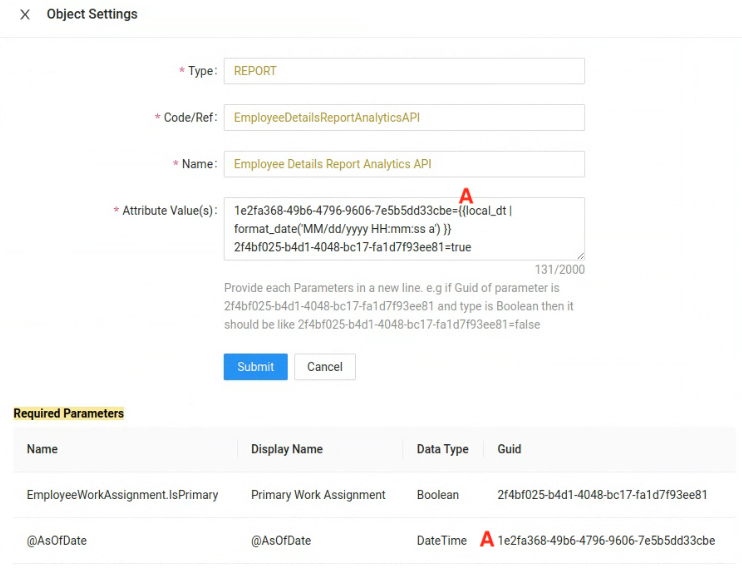
Task: Click the DateTime data type cell
Action: [441, 541]
